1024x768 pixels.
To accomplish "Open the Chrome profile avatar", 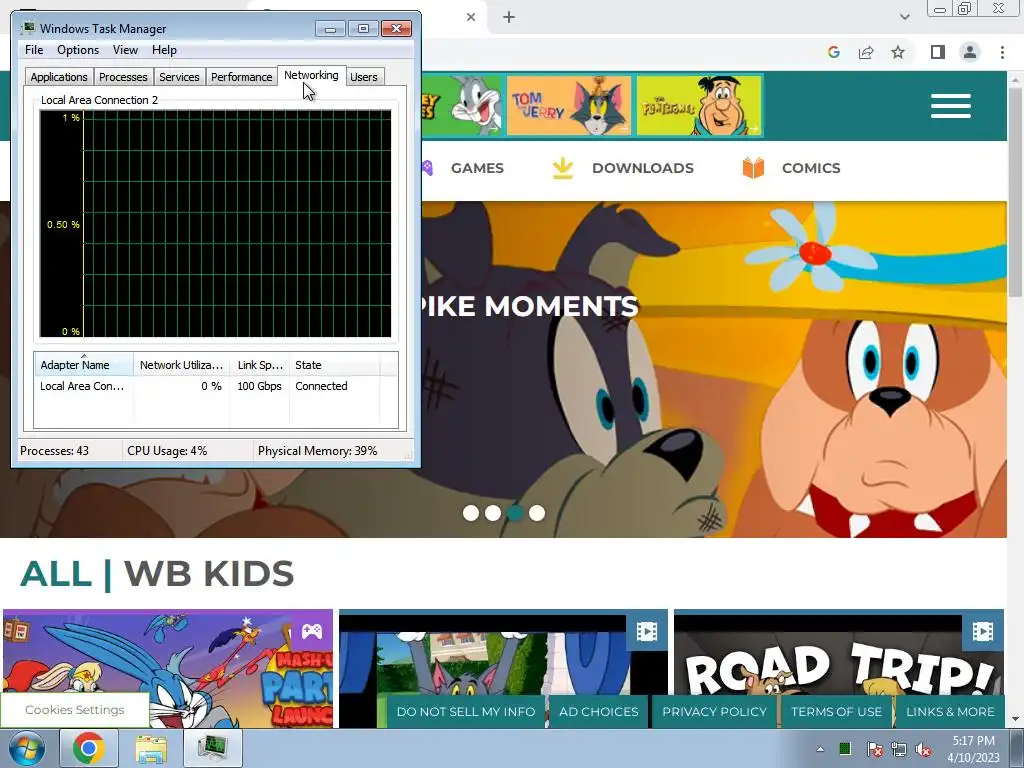I will coord(970,52).
